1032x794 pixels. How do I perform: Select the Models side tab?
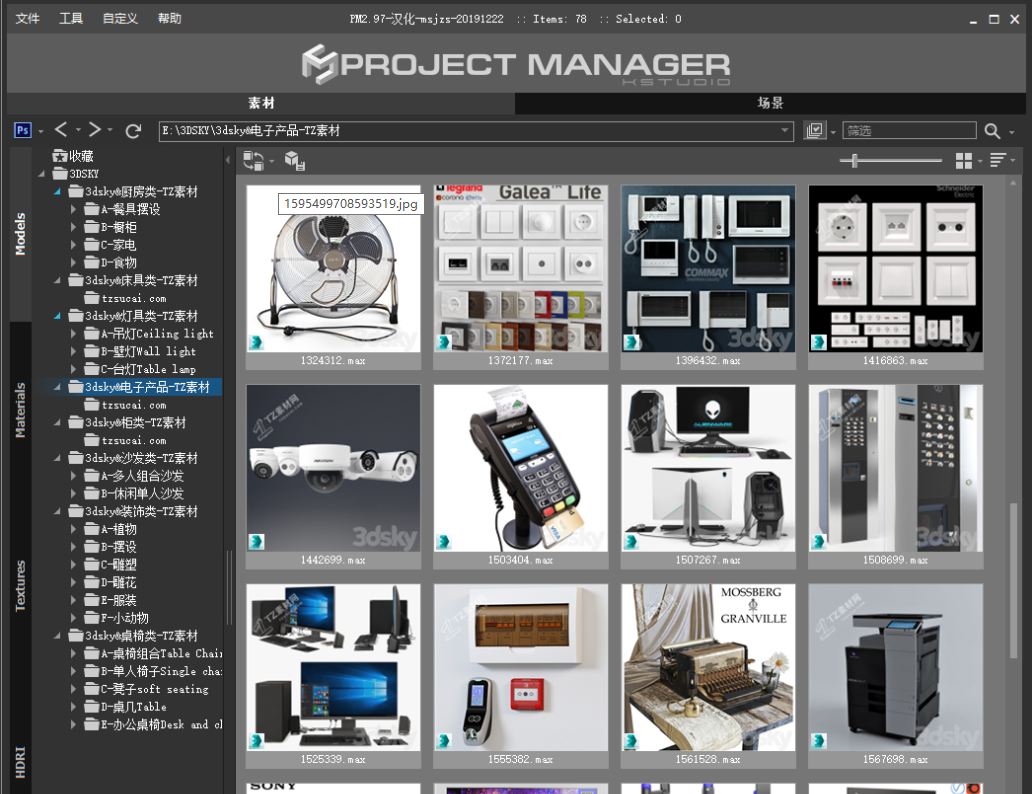(x=20, y=234)
